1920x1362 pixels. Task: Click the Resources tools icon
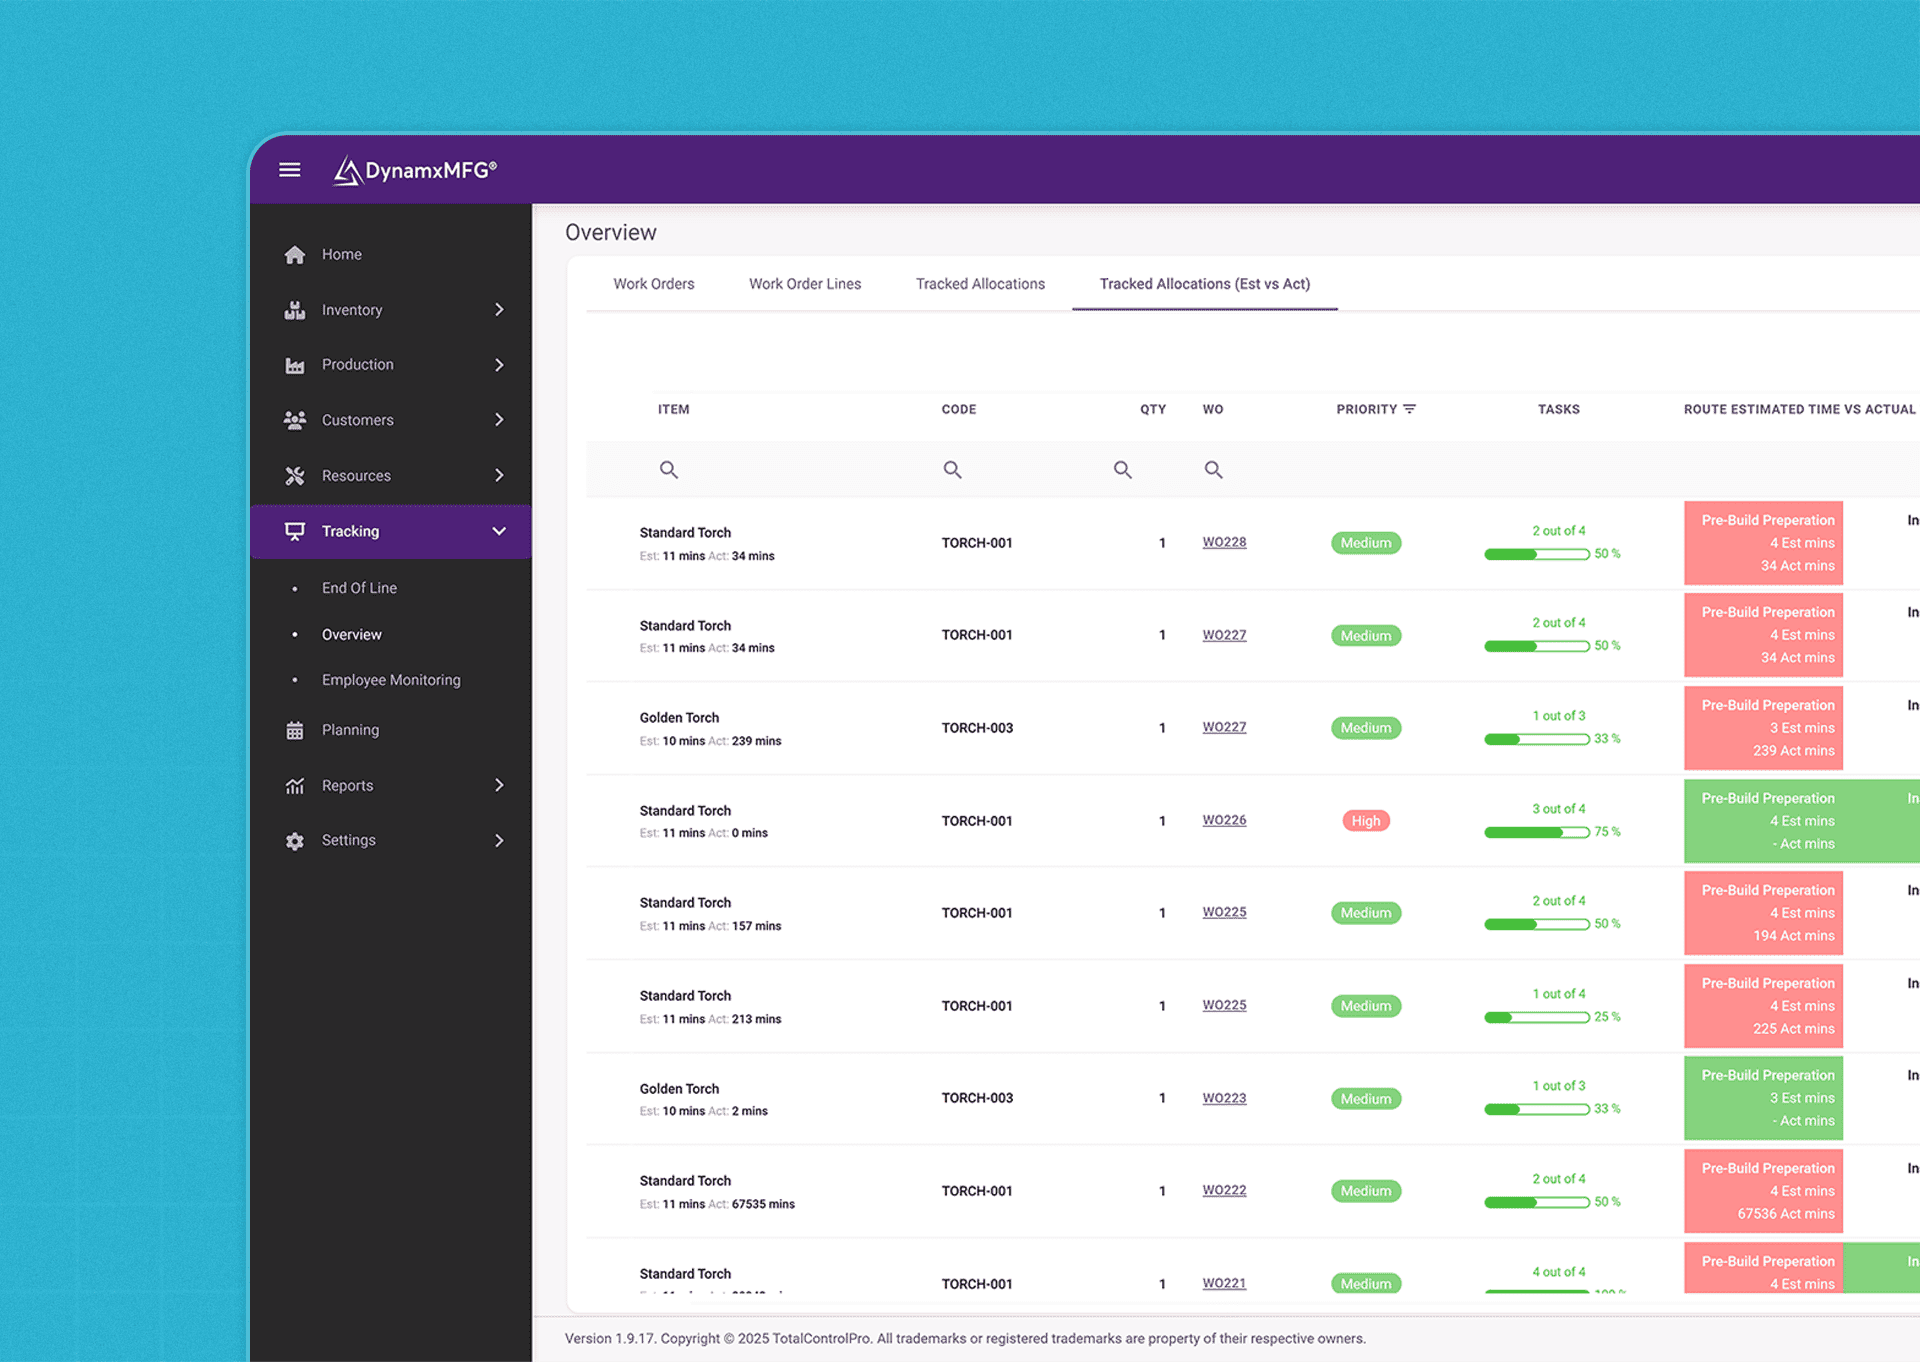(294, 475)
